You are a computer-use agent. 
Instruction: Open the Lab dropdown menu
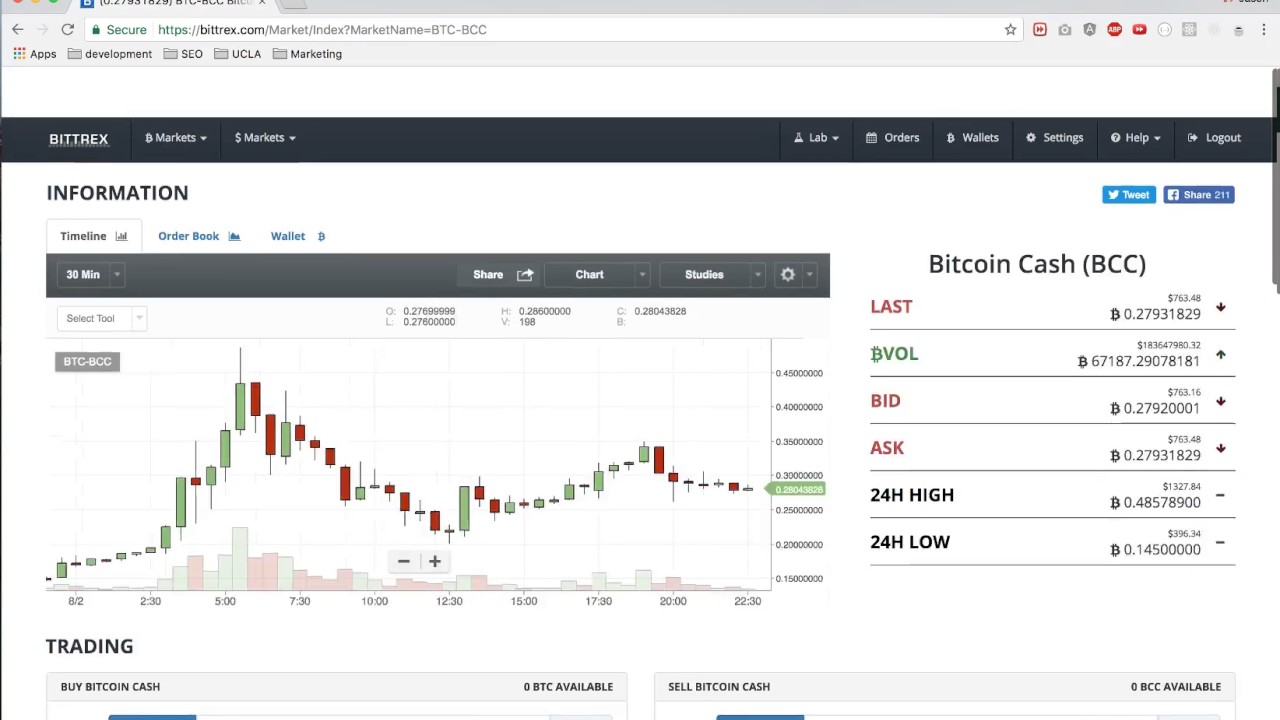(816, 138)
